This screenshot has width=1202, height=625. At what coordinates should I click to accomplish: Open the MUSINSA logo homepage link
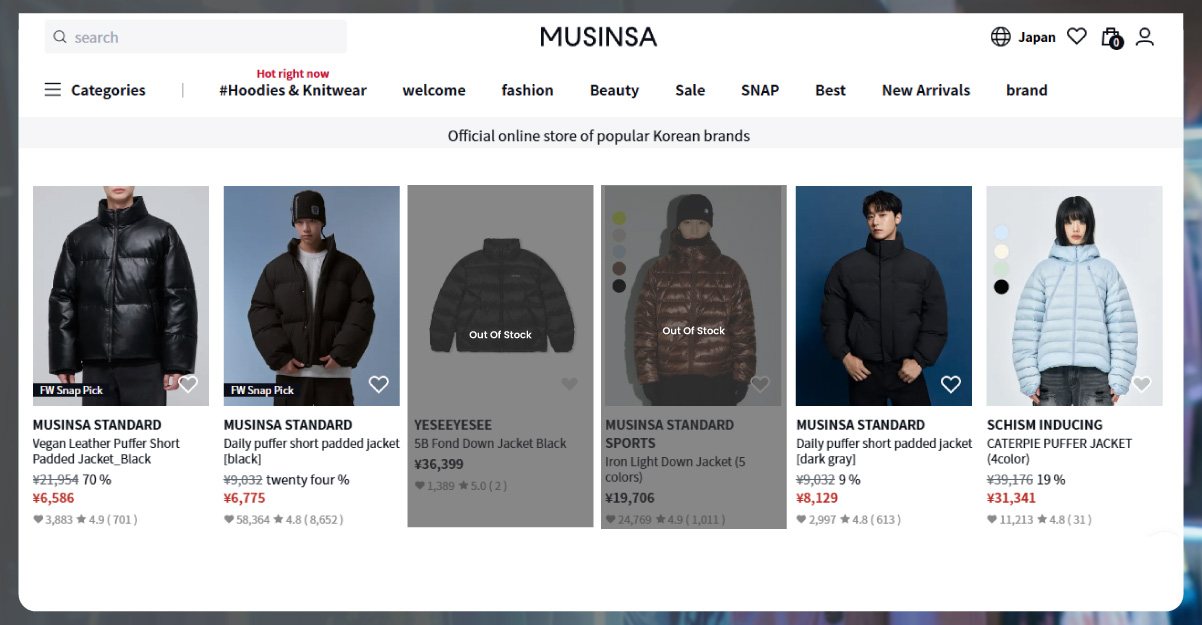tap(598, 37)
